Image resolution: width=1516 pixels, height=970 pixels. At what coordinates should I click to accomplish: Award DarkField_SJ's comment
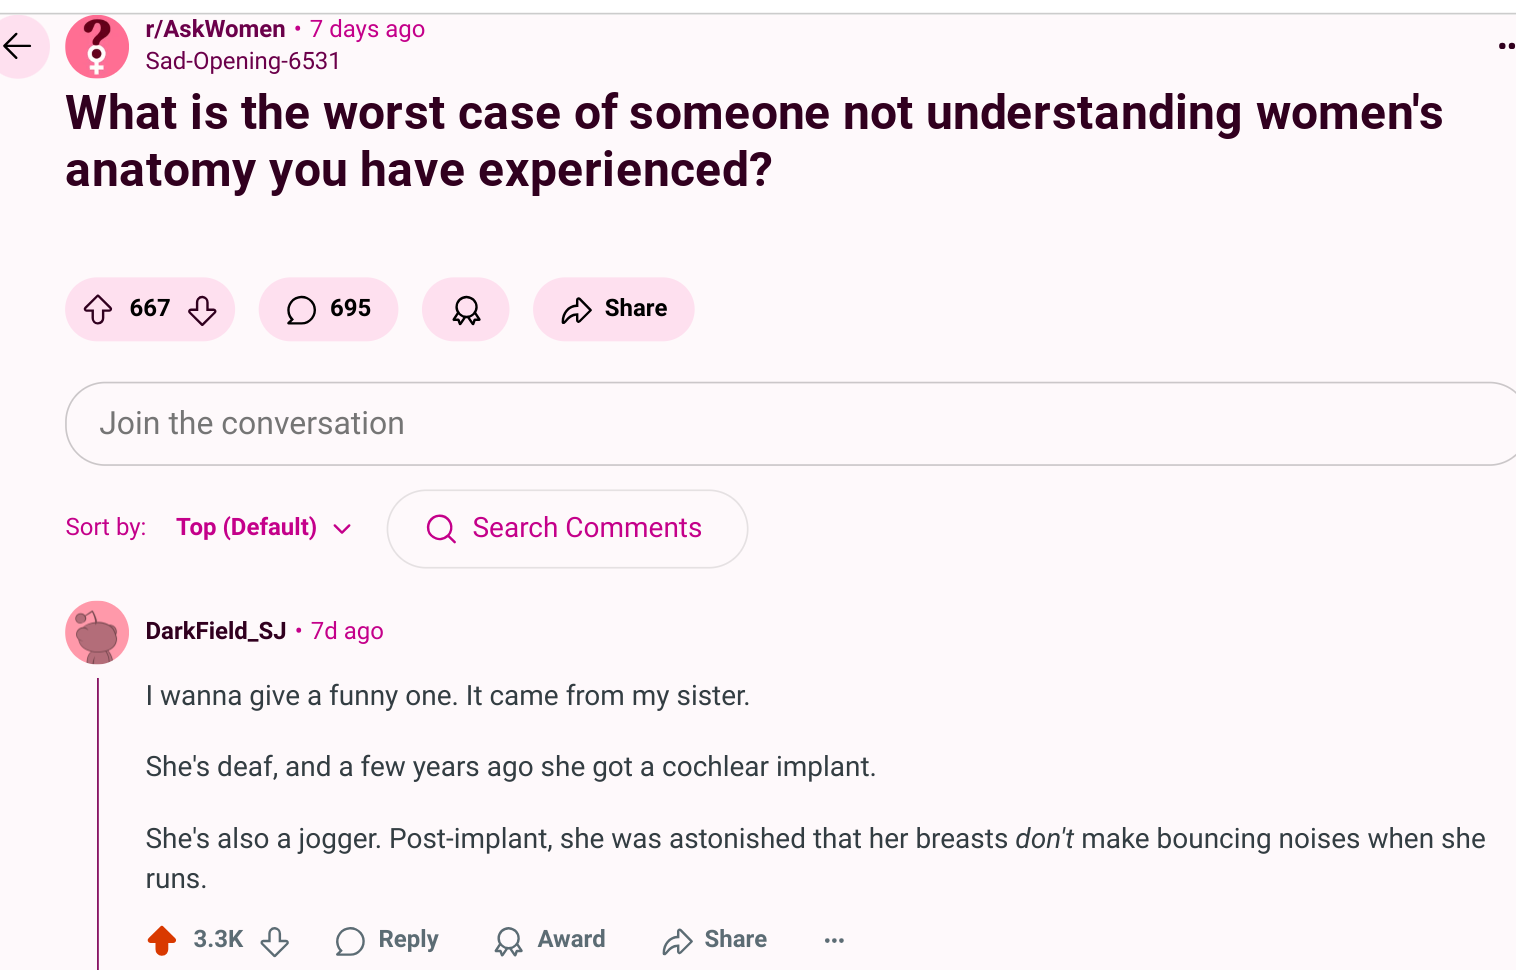coord(550,940)
